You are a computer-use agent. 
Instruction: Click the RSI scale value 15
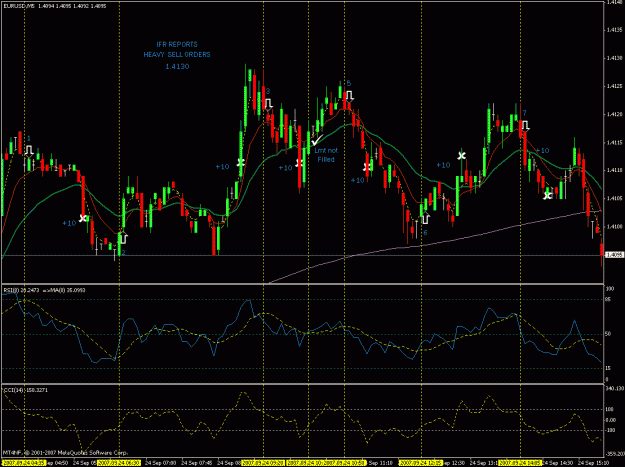click(608, 368)
